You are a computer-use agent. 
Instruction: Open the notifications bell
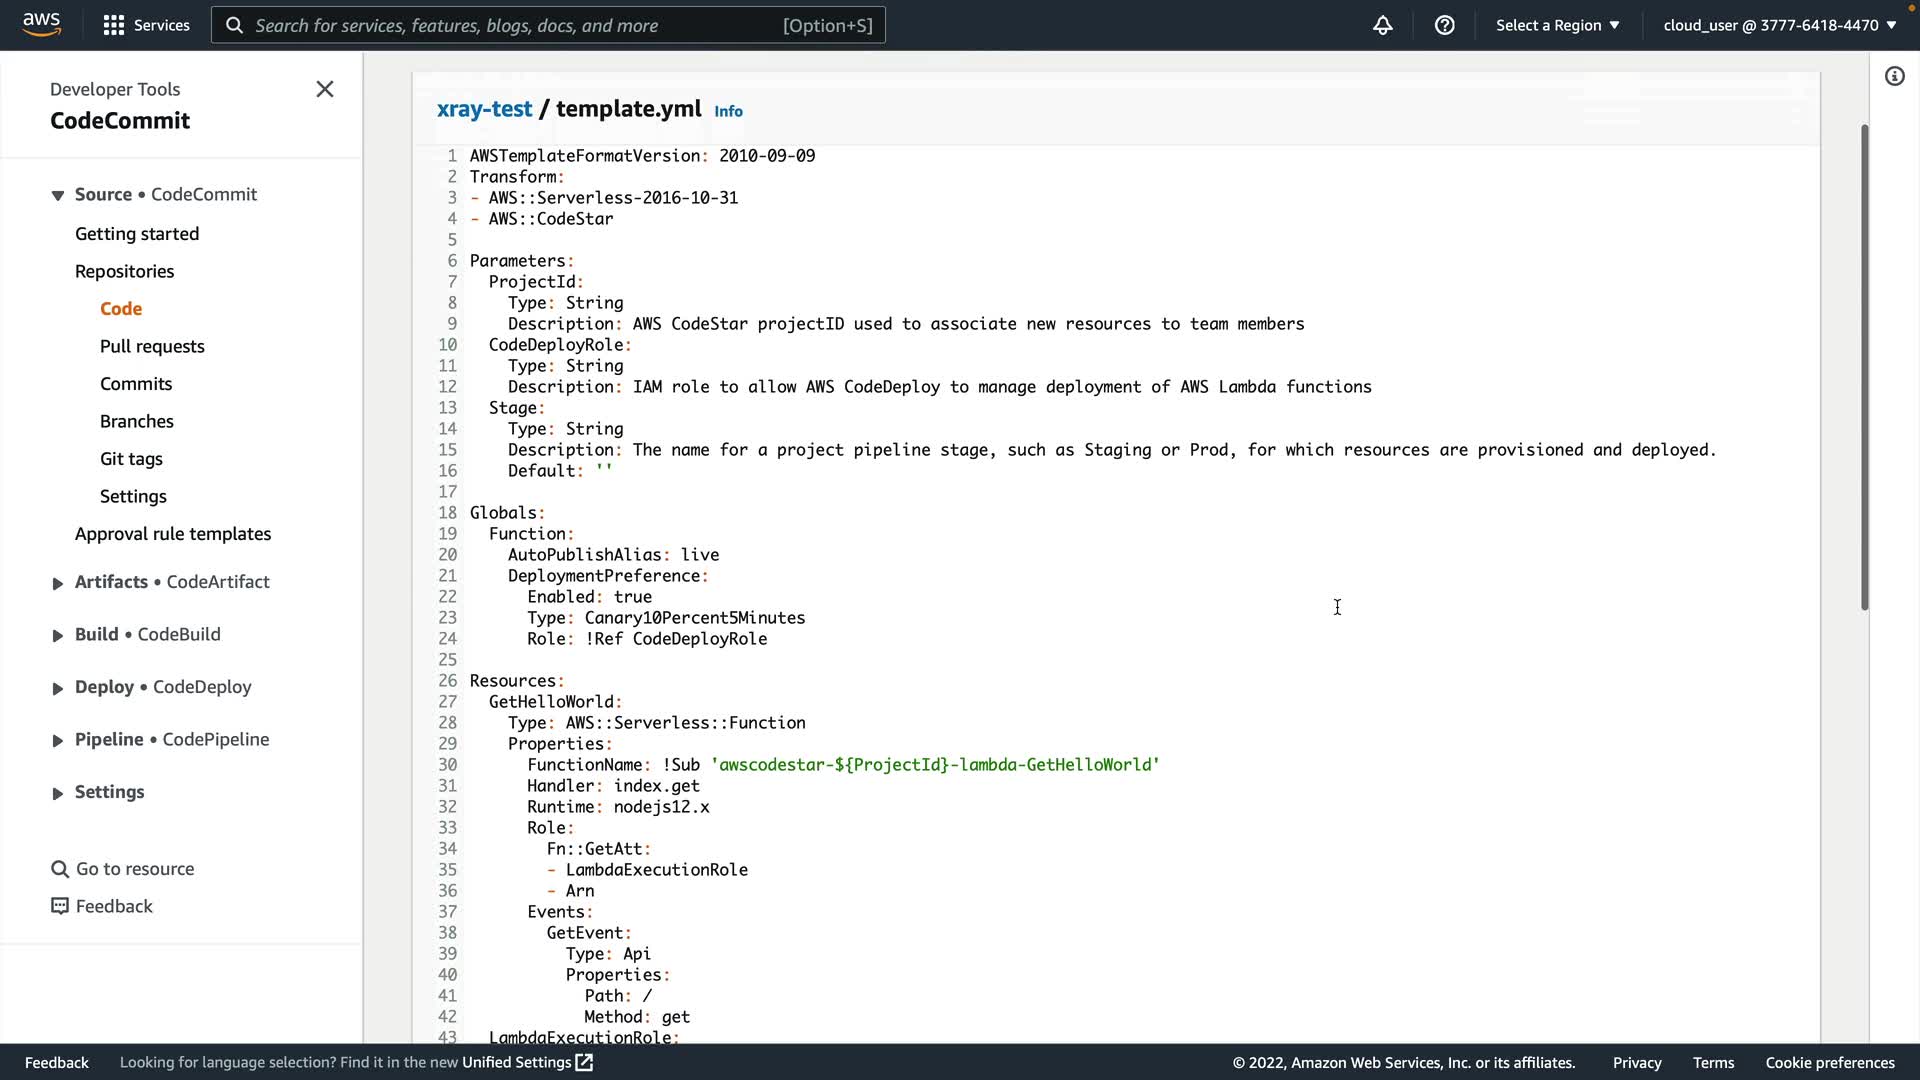(1382, 25)
